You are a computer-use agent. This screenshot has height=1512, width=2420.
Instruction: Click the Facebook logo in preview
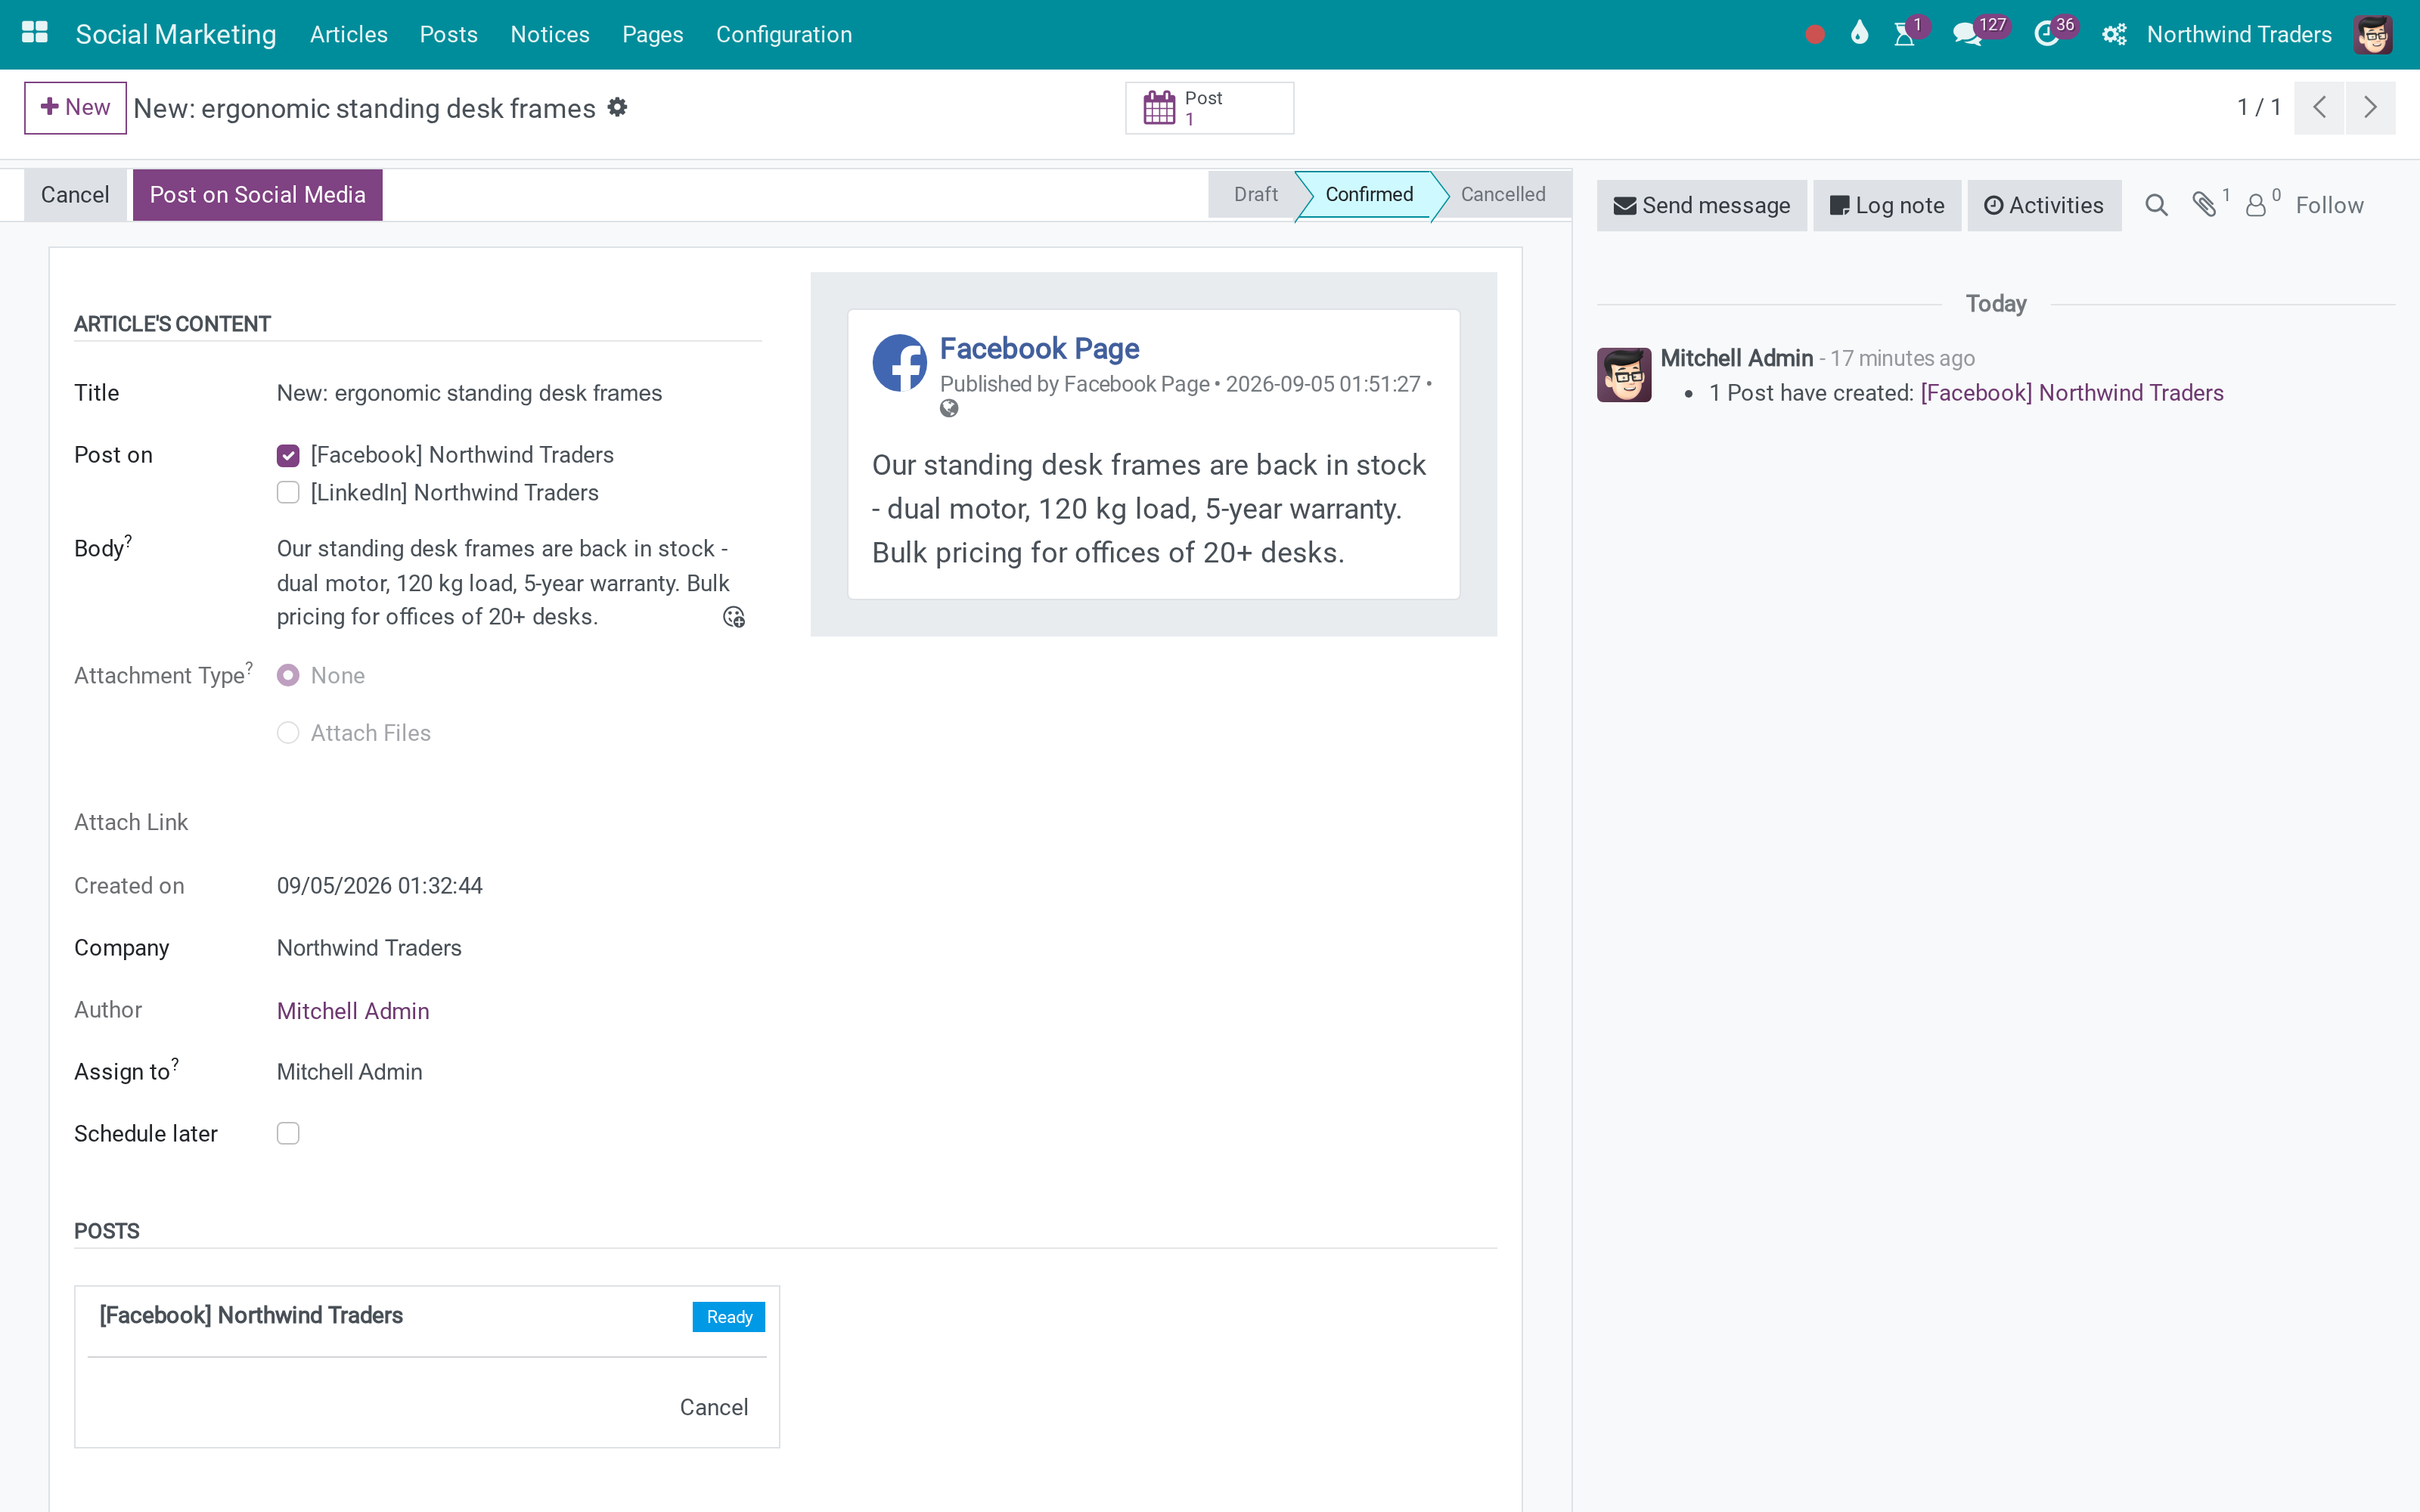[x=899, y=362]
